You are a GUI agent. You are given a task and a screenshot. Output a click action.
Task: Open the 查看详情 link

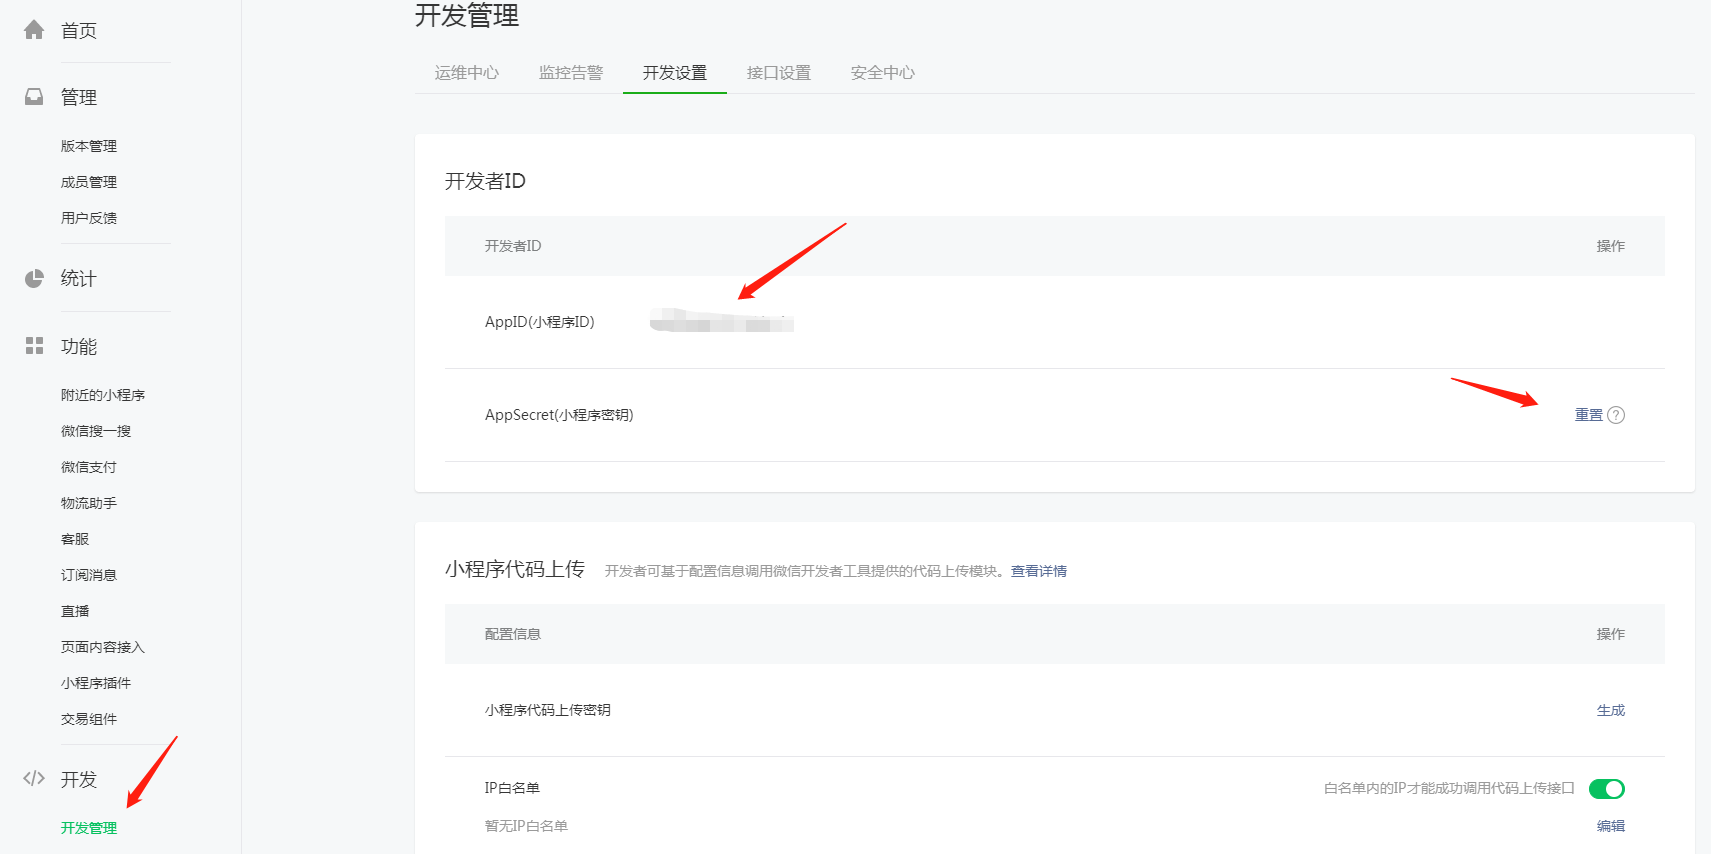click(1039, 571)
